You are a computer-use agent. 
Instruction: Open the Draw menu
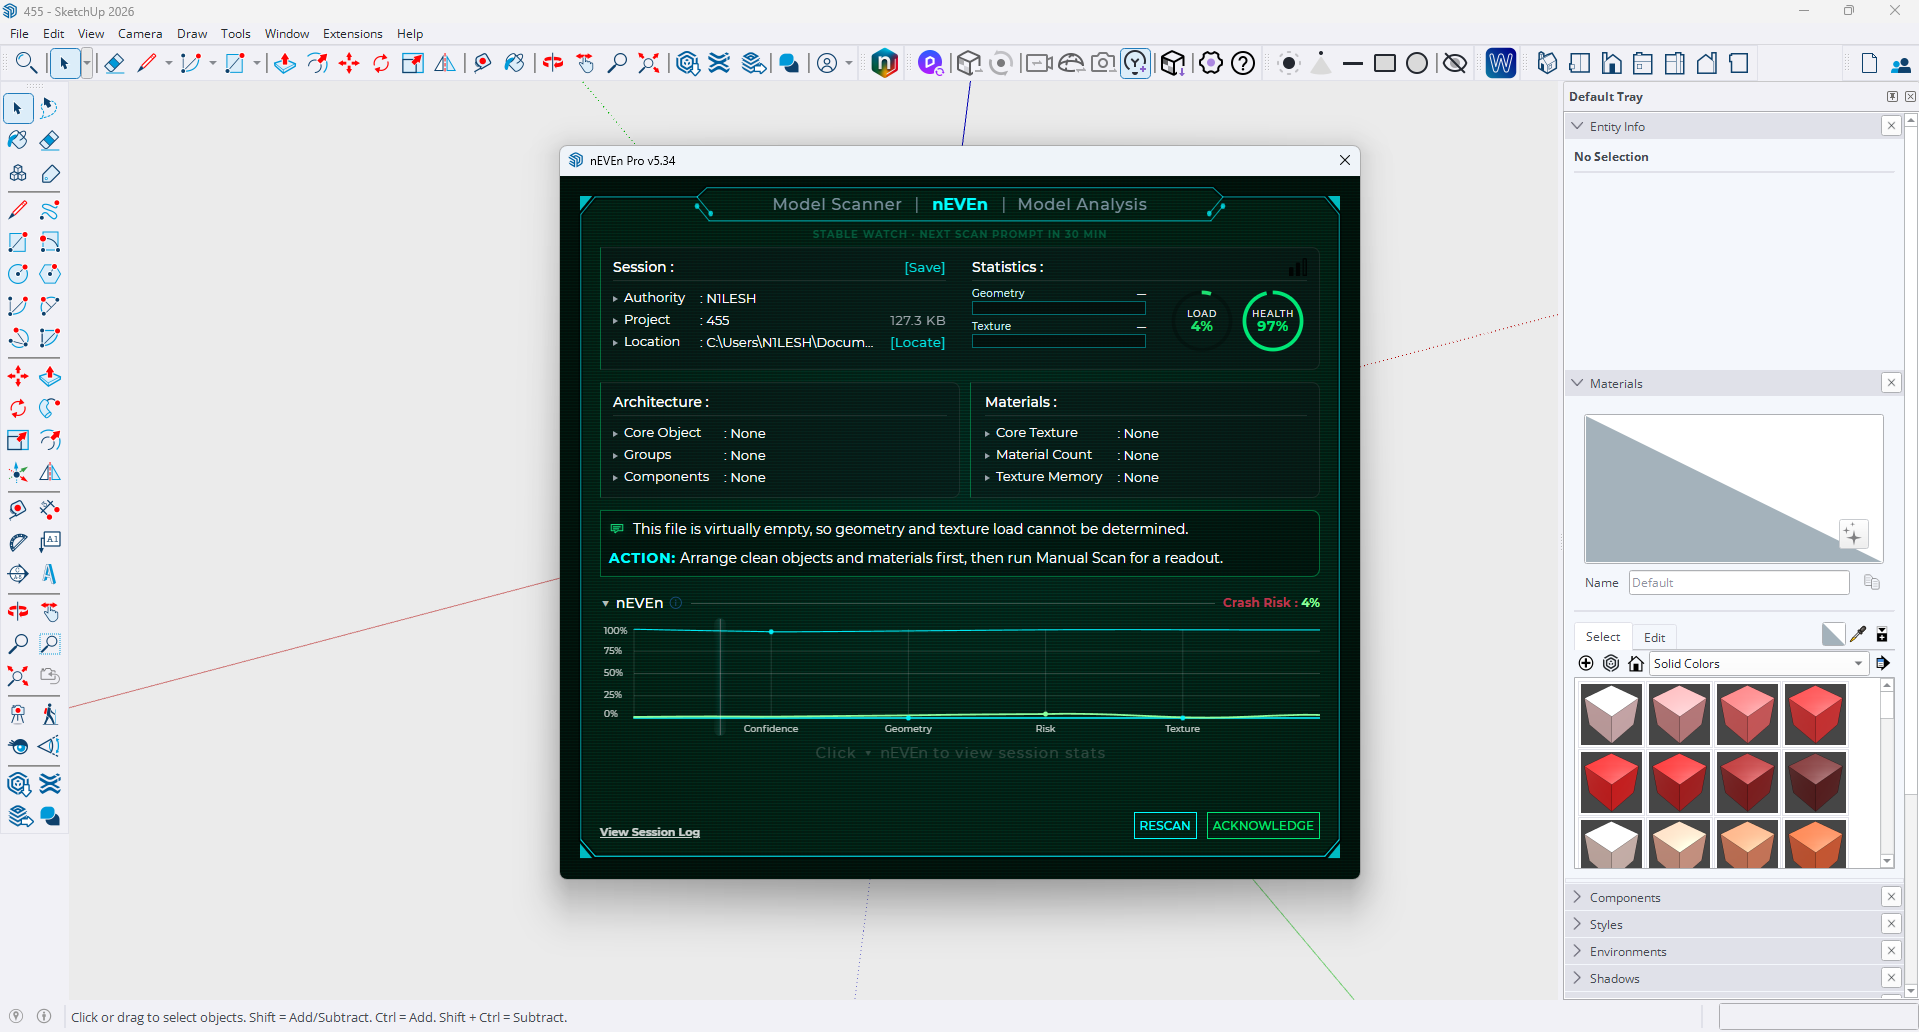click(x=192, y=34)
